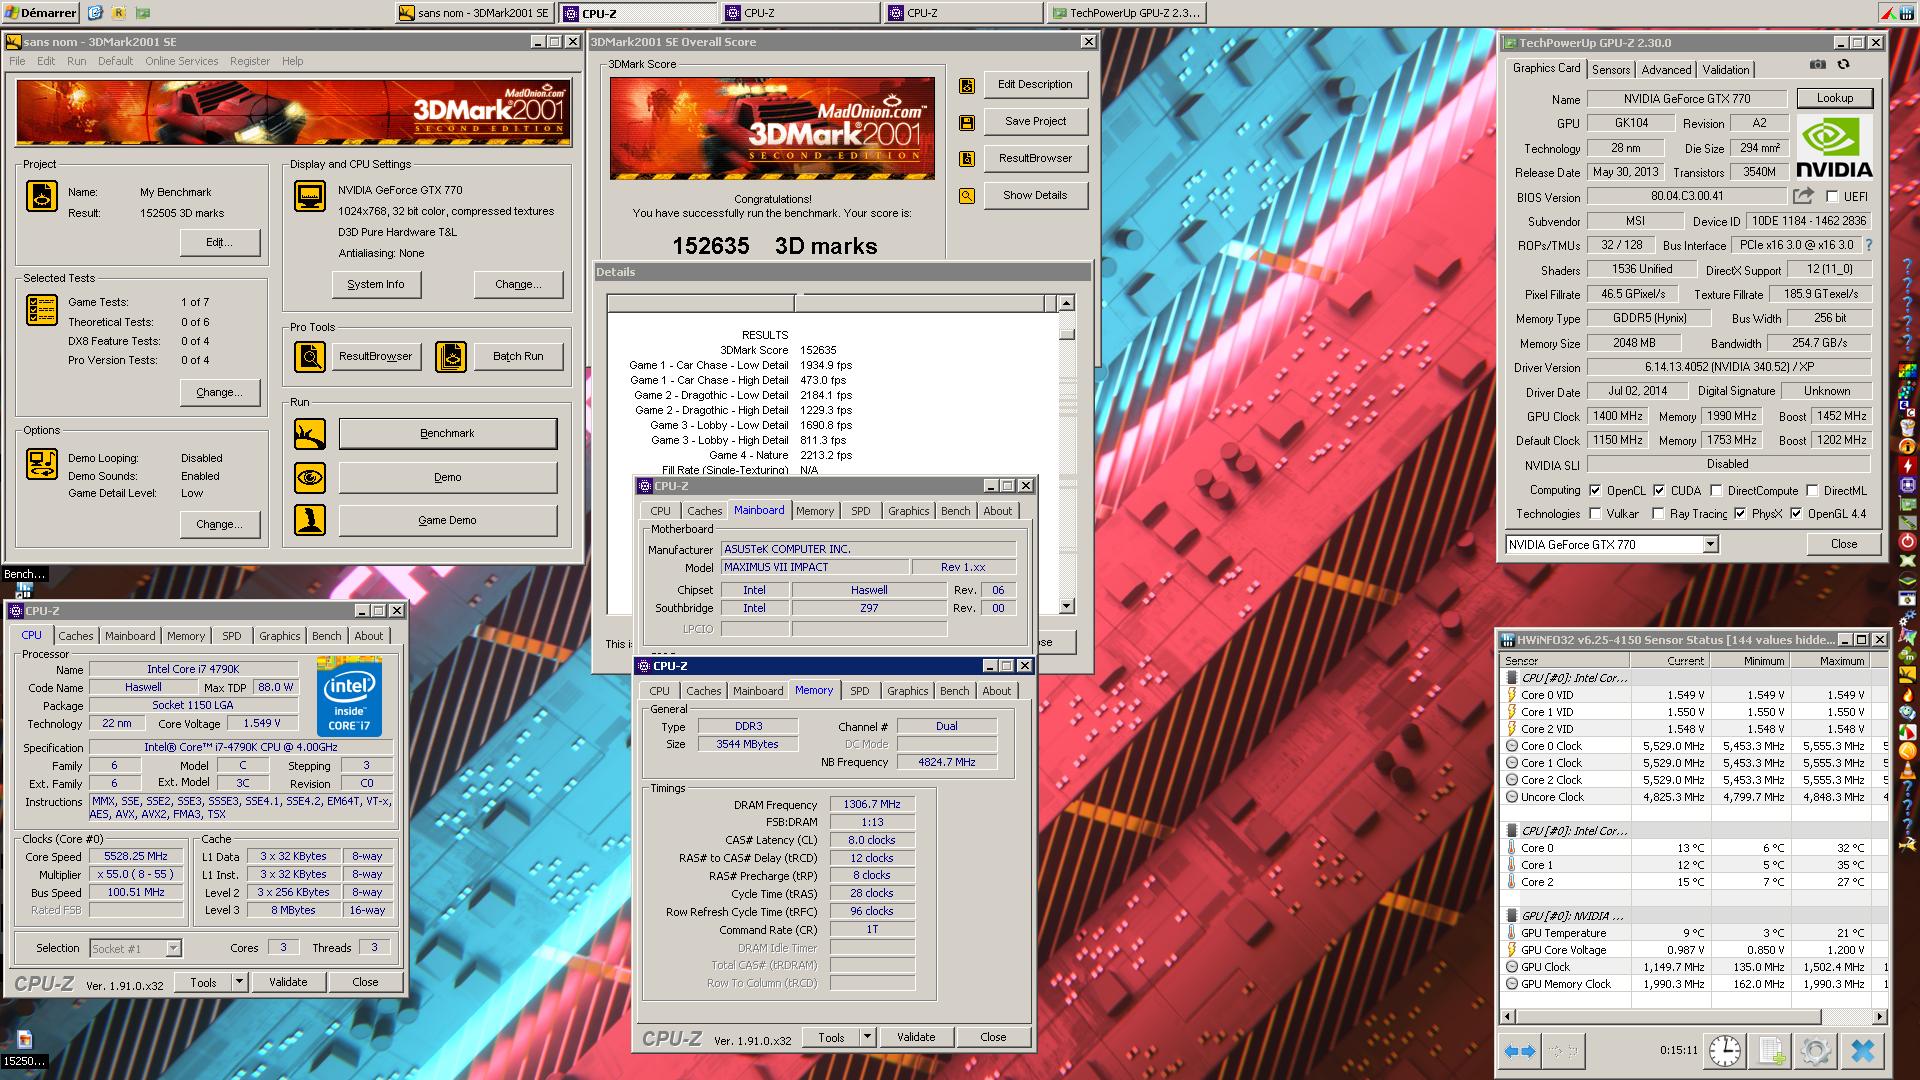This screenshot has width=1920, height=1080.
Task: Open the Tools dropdown arrow in CPU-Z Memory window
Action: click(x=867, y=1037)
